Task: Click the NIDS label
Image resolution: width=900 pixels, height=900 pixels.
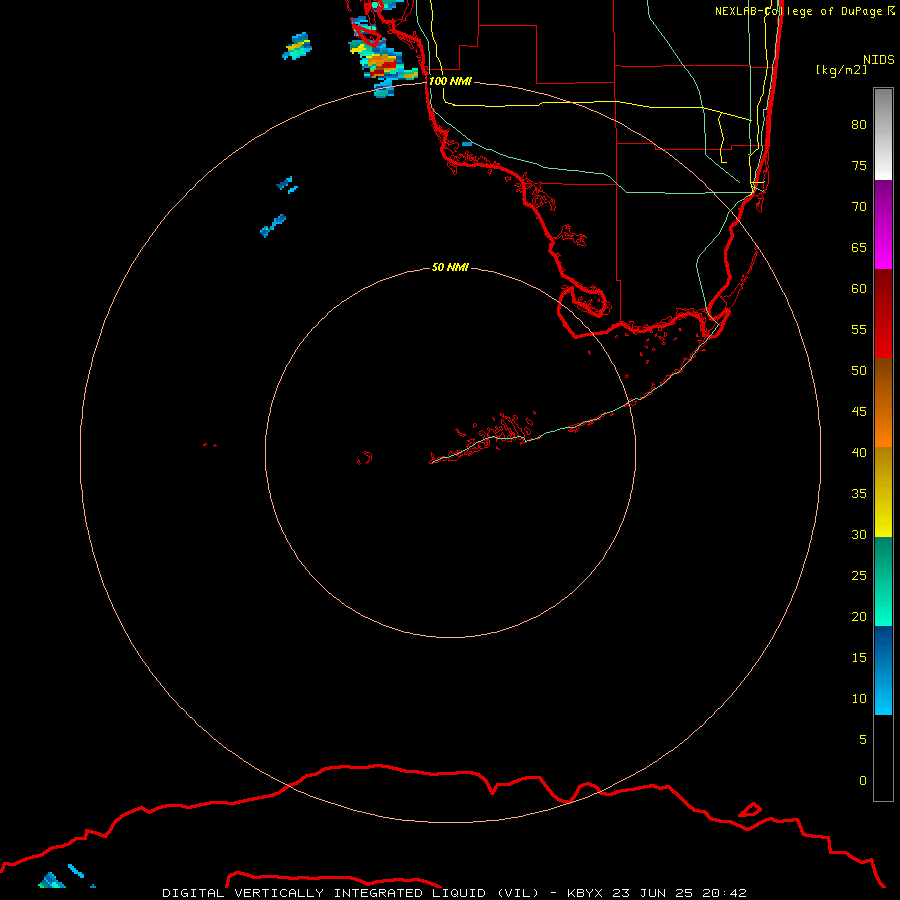Action: click(x=879, y=60)
